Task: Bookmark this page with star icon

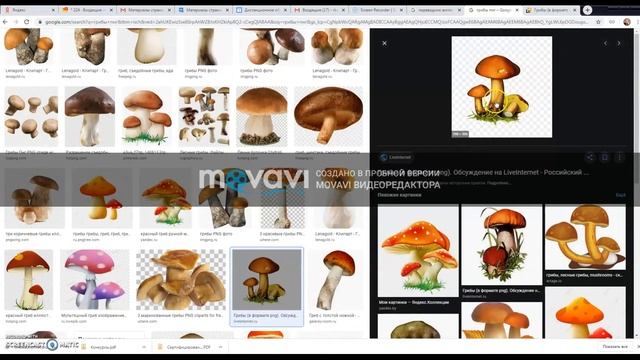Action: pos(598,22)
